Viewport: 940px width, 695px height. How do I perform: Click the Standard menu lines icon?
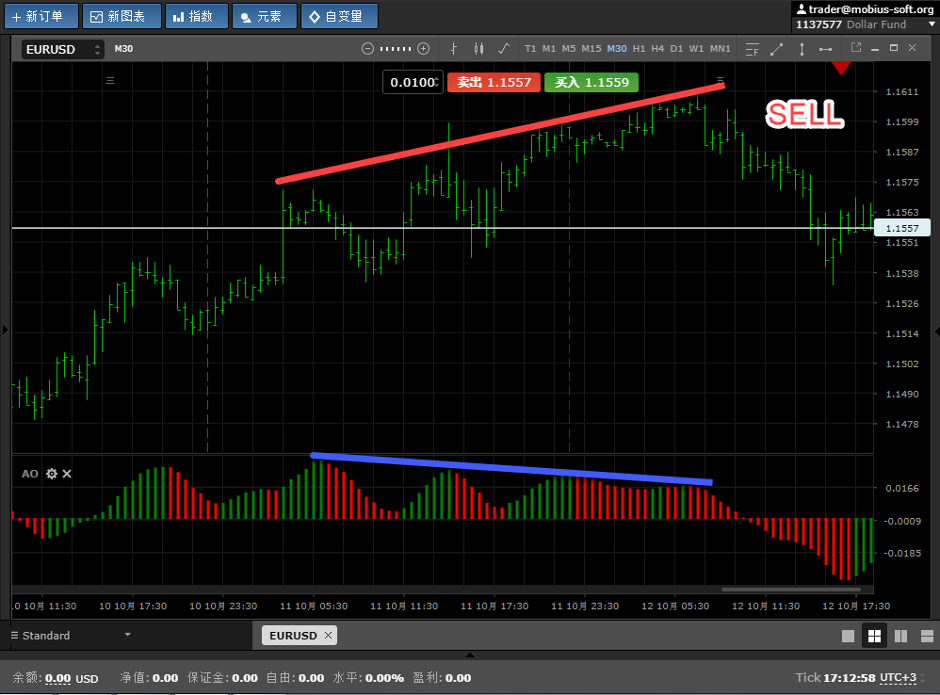point(14,635)
